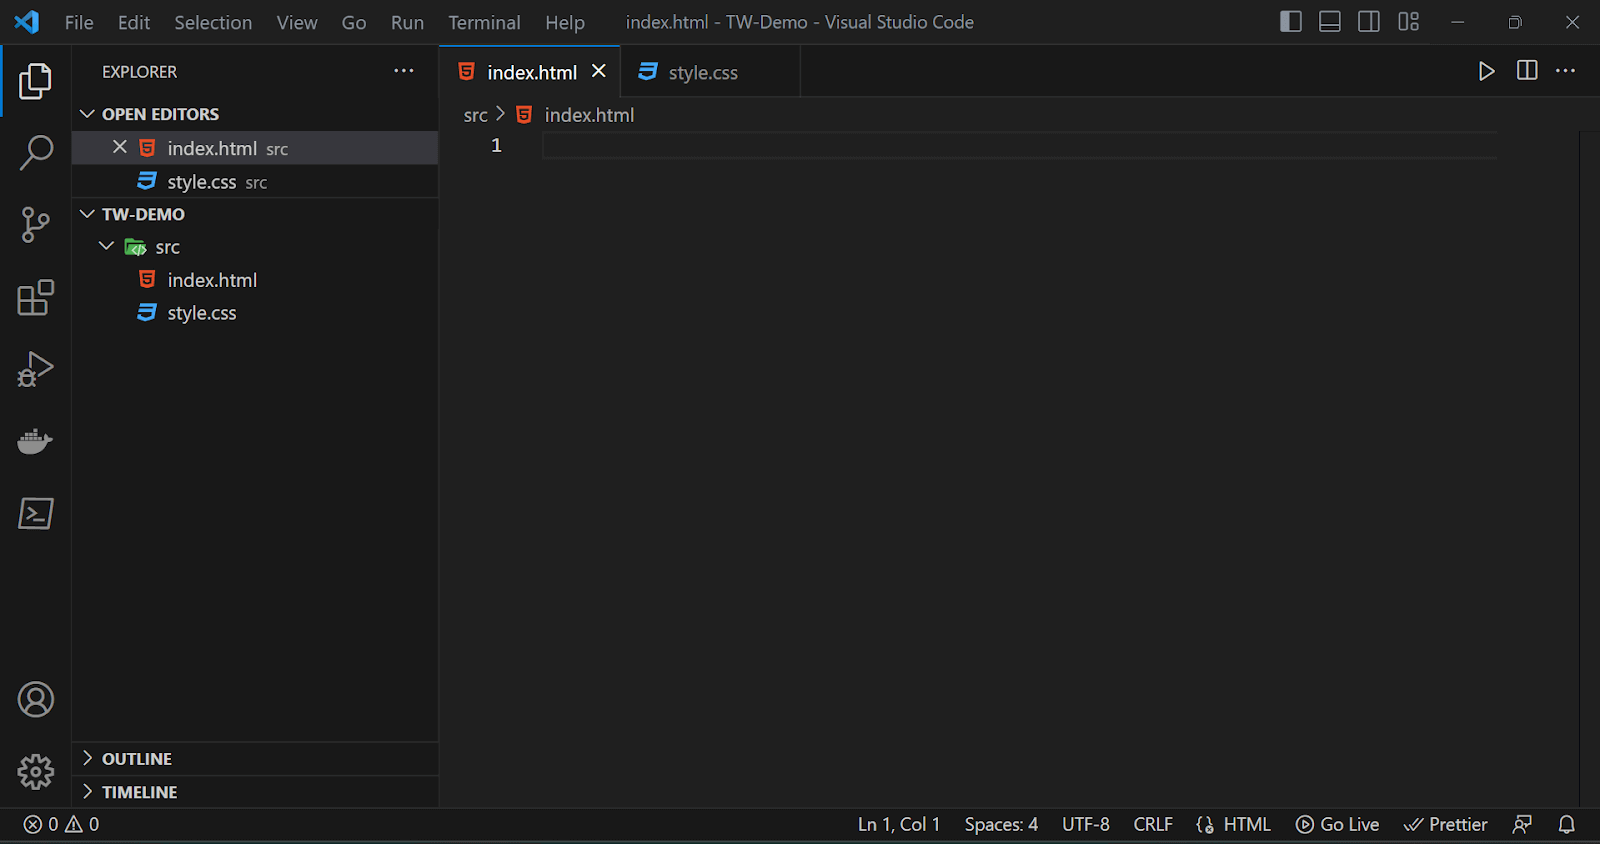Open the Explorer view in activity bar
Image resolution: width=1600 pixels, height=844 pixels.
pos(35,81)
